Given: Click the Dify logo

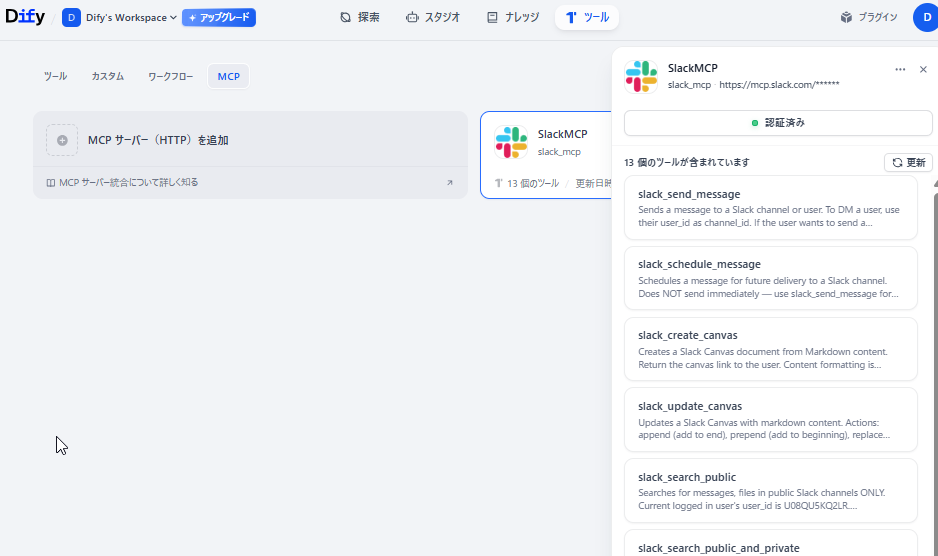Looking at the screenshot, I should [25, 17].
